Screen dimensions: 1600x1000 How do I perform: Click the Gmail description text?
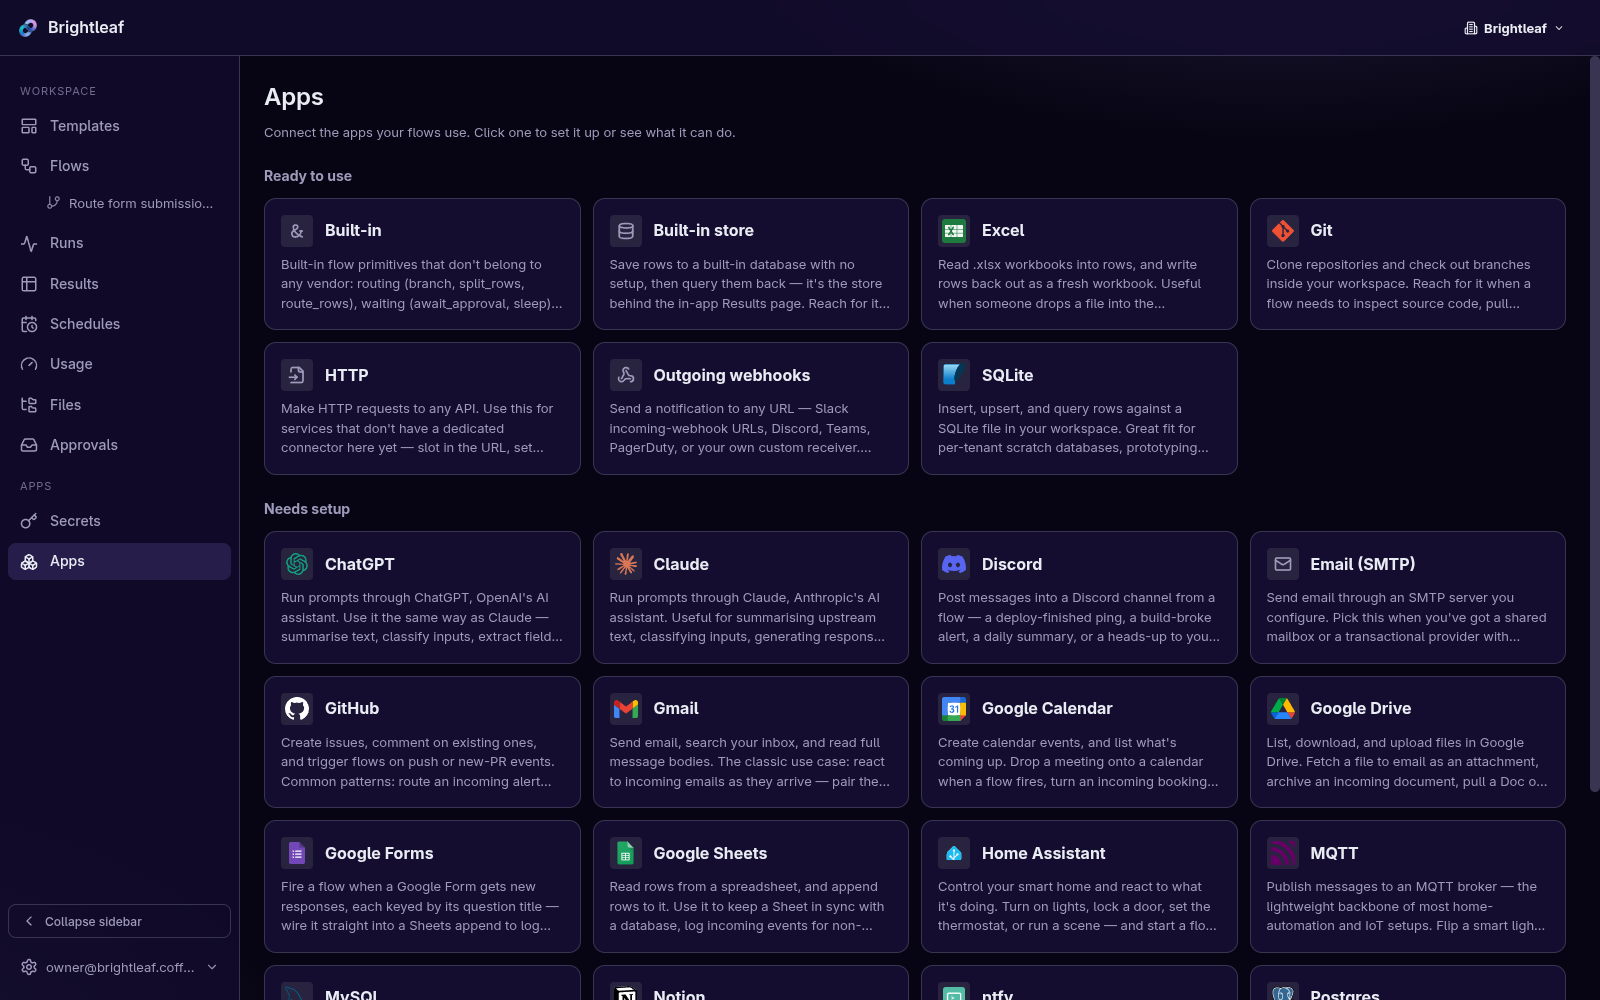pyautogui.click(x=749, y=762)
